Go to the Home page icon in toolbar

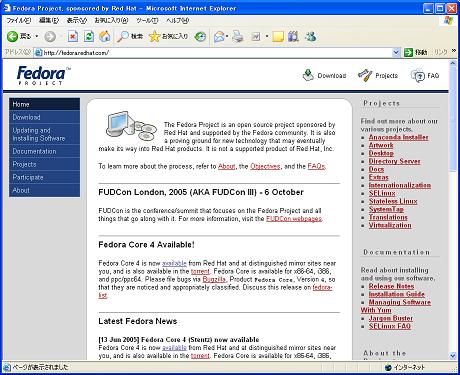pos(105,36)
